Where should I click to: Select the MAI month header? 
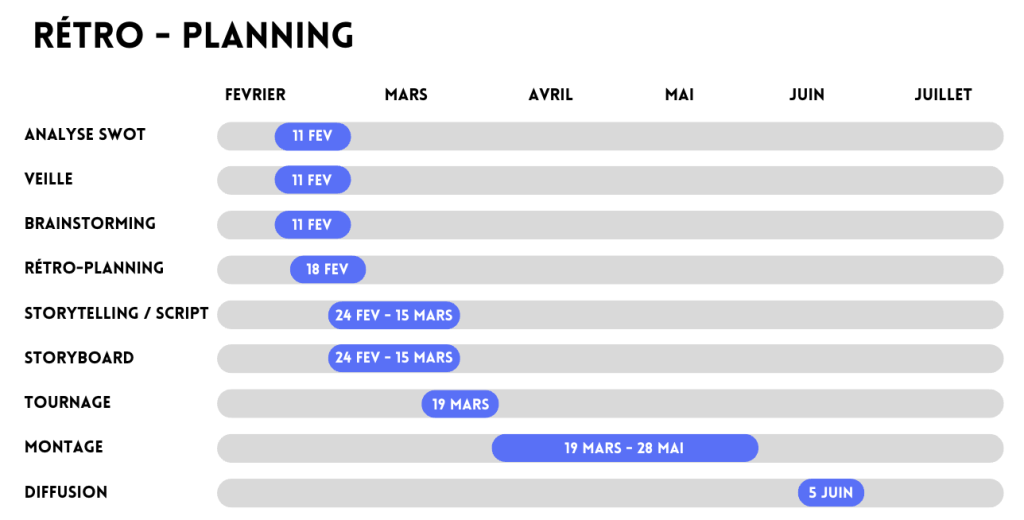[x=679, y=95]
